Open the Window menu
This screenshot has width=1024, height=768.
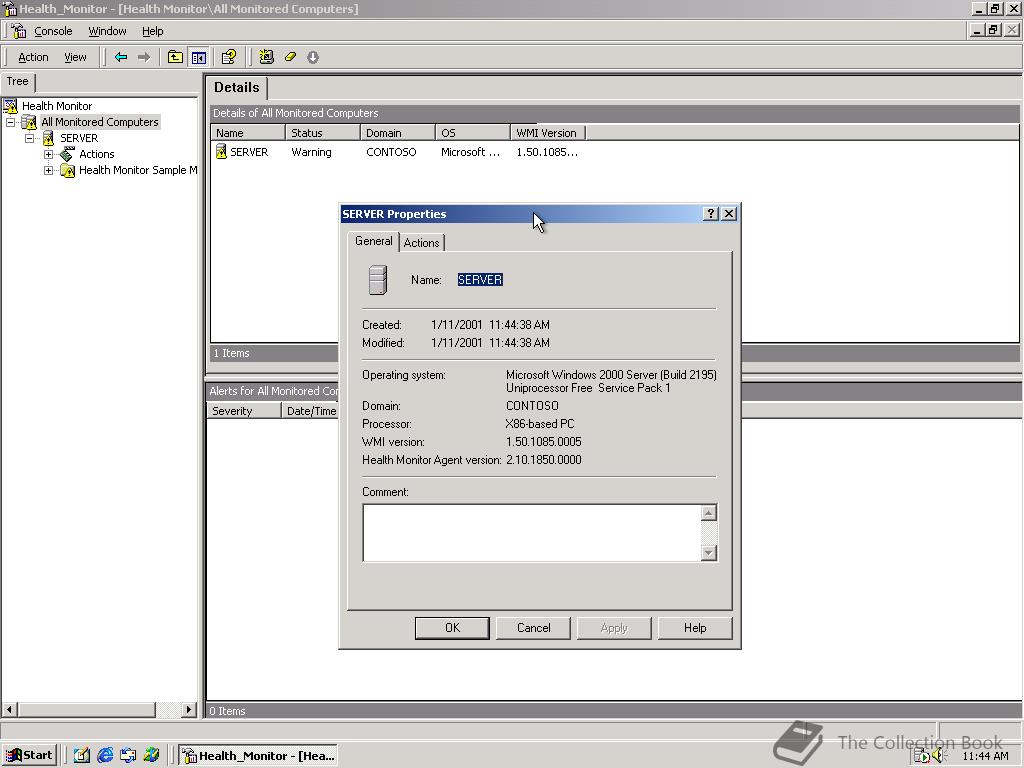[x=107, y=31]
